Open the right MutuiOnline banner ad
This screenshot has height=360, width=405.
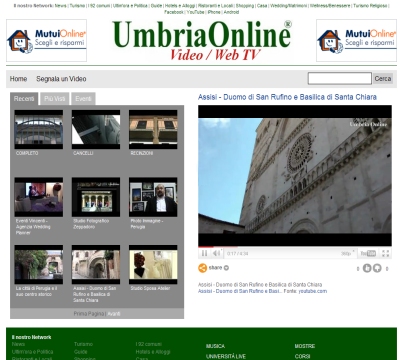[356, 40]
